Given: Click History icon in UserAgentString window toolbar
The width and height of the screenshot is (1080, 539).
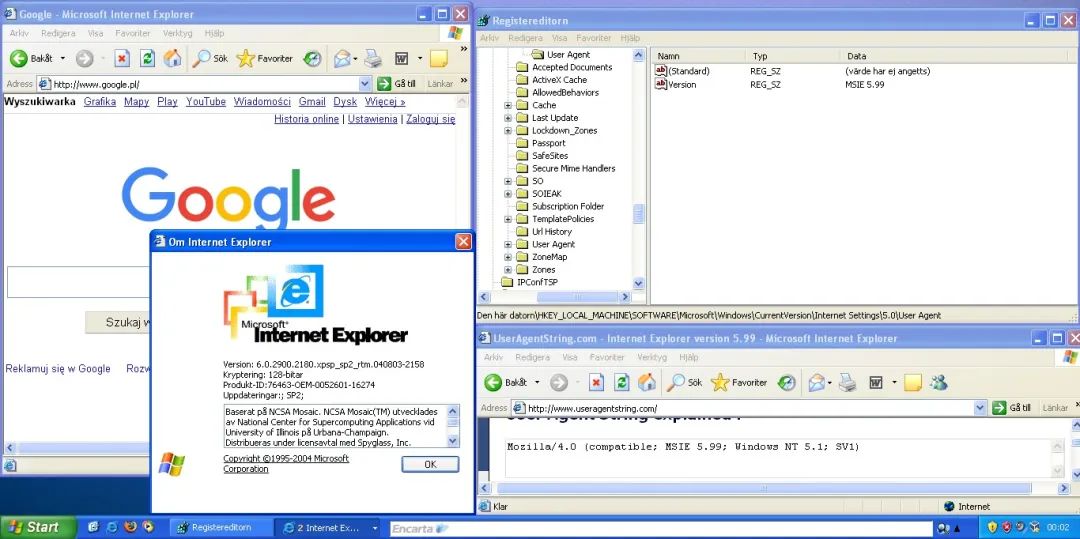Looking at the screenshot, I should [x=787, y=382].
